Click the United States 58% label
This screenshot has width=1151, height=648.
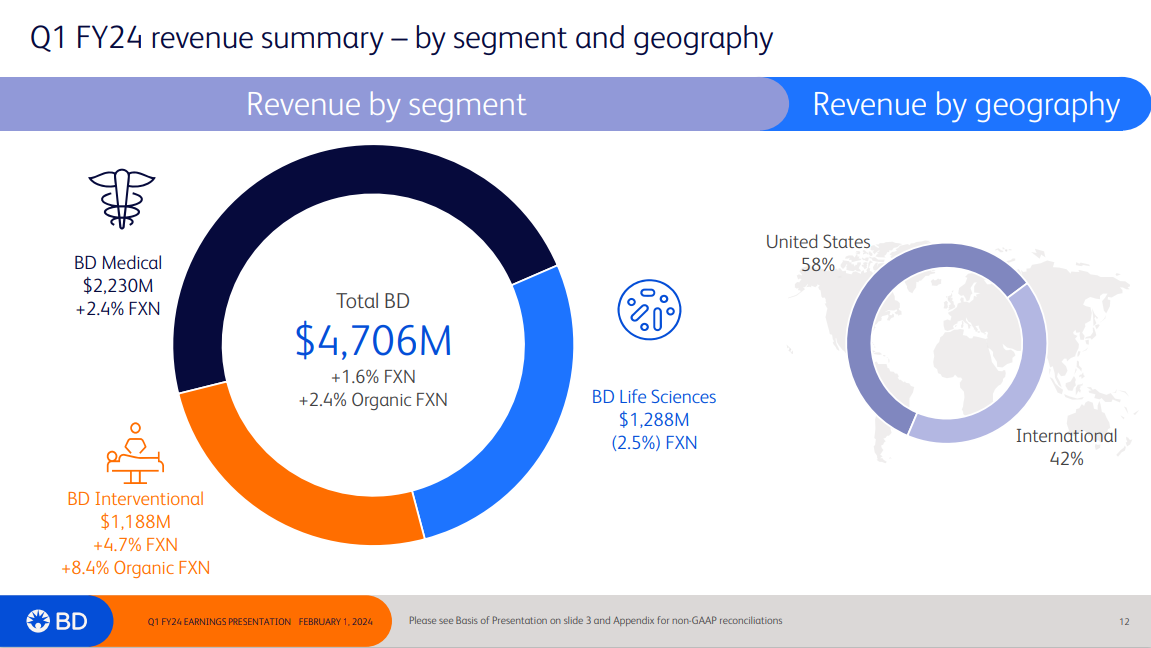(x=818, y=264)
